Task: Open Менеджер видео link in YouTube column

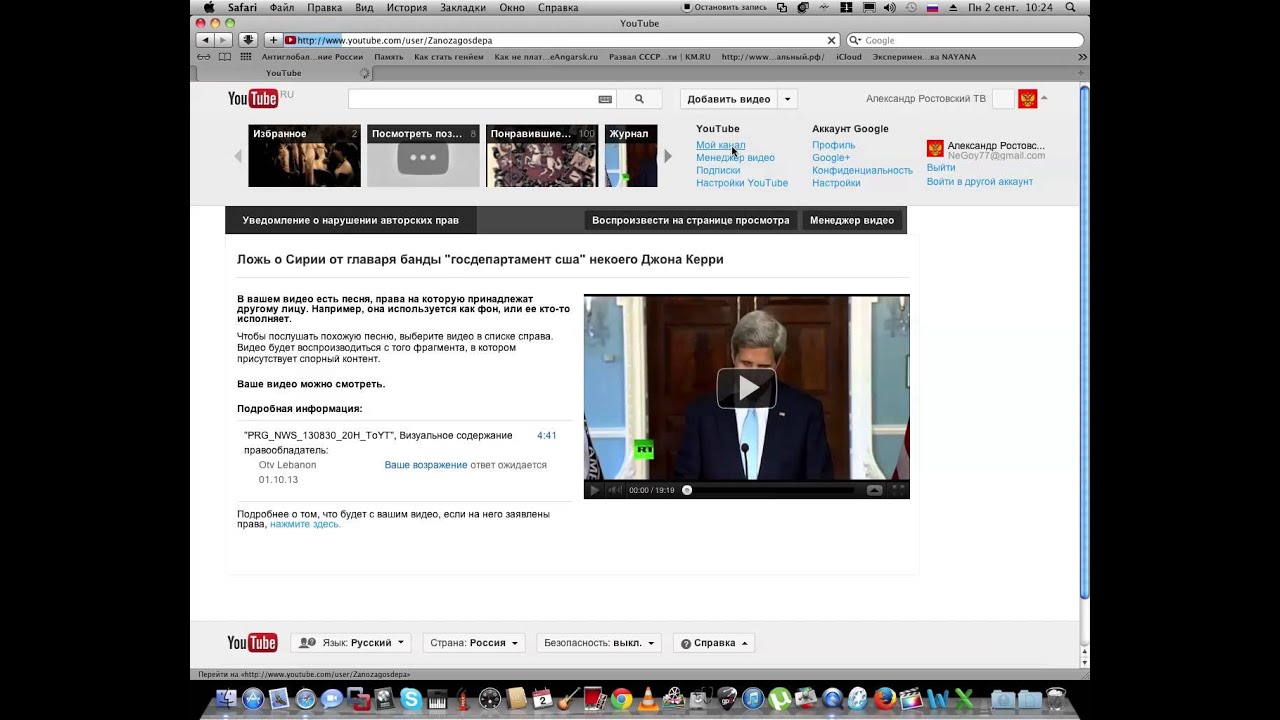Action: point(735,158)
